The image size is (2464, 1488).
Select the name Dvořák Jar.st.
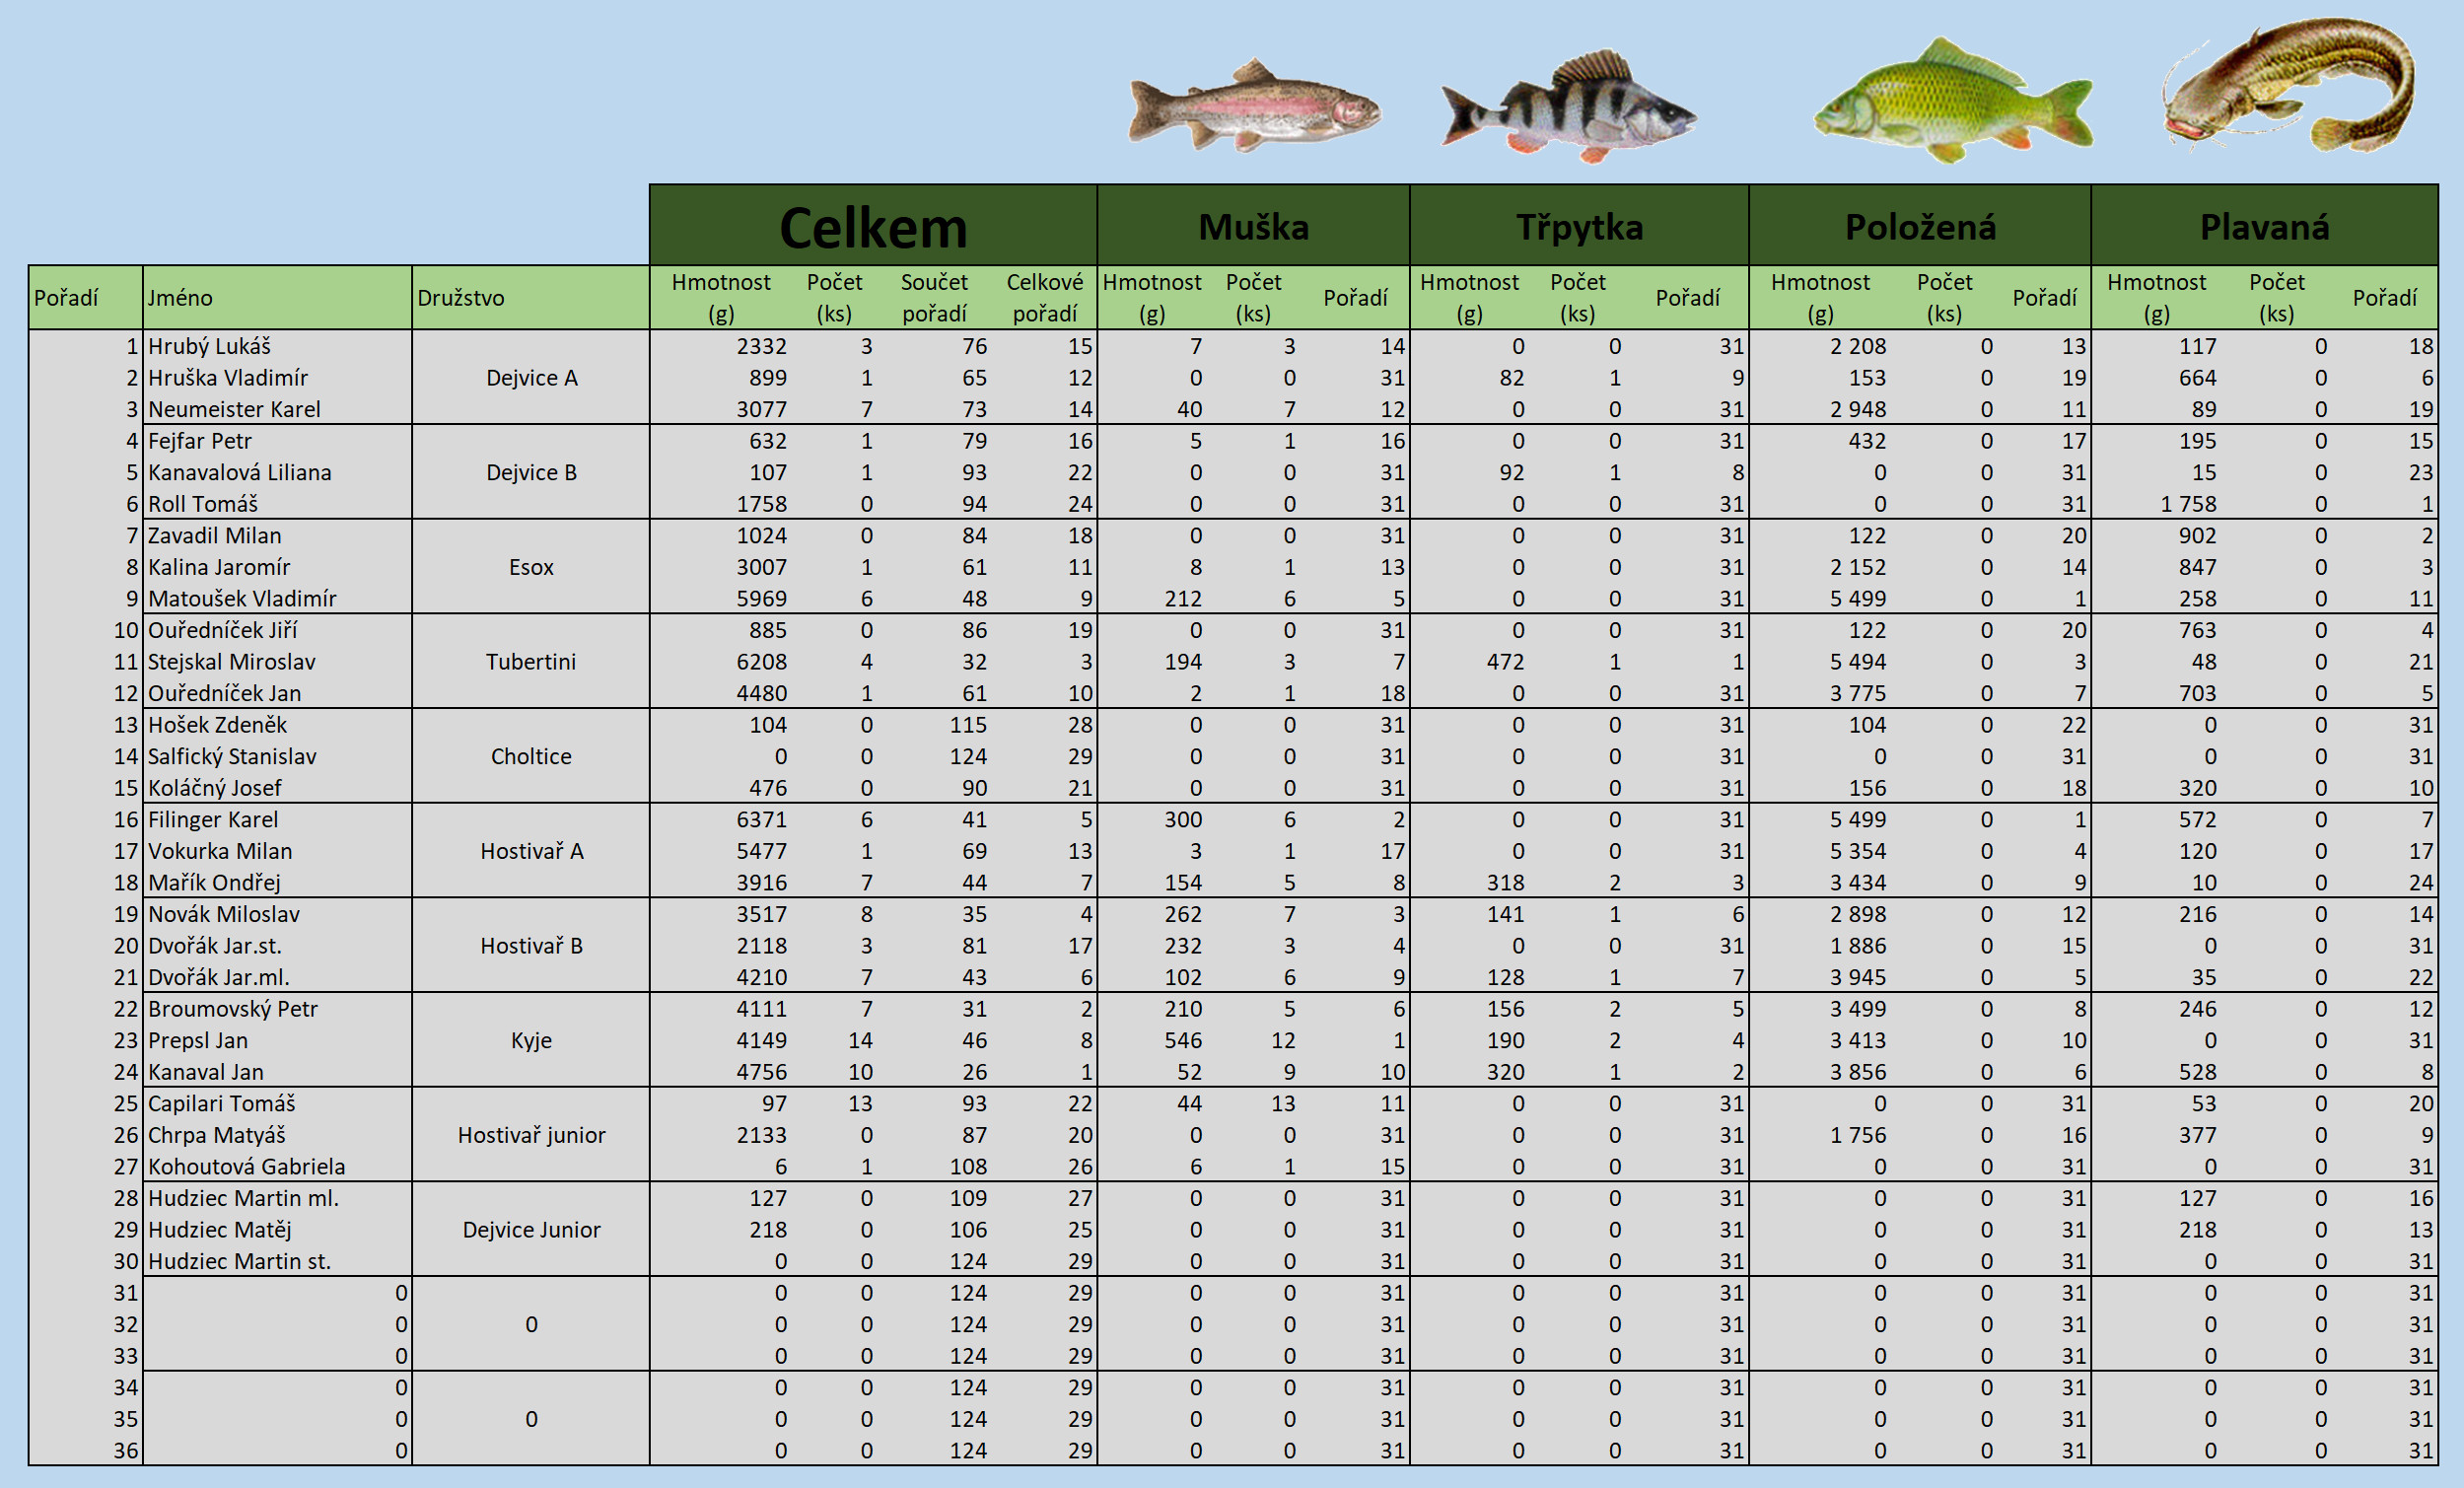click(x=215, y=946)
